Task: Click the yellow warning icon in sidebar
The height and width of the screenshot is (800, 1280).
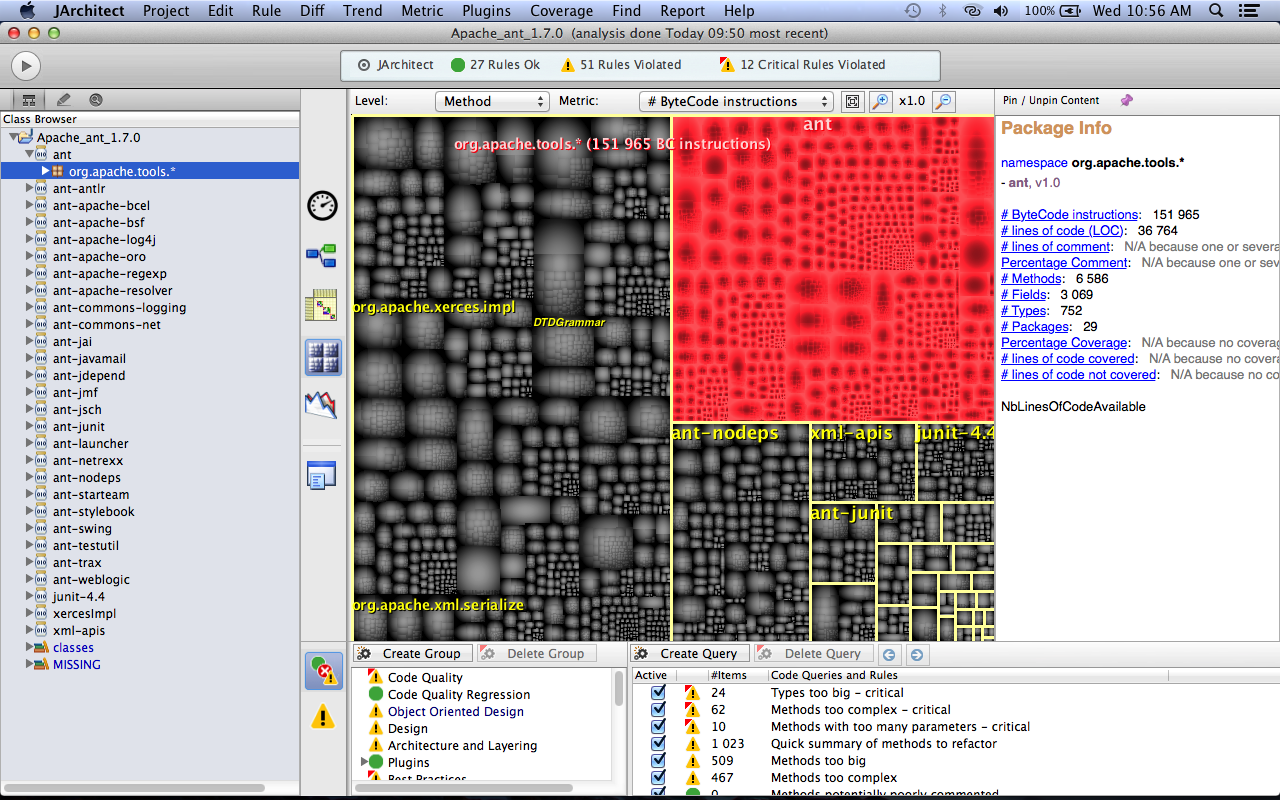Action: (322, 716)
